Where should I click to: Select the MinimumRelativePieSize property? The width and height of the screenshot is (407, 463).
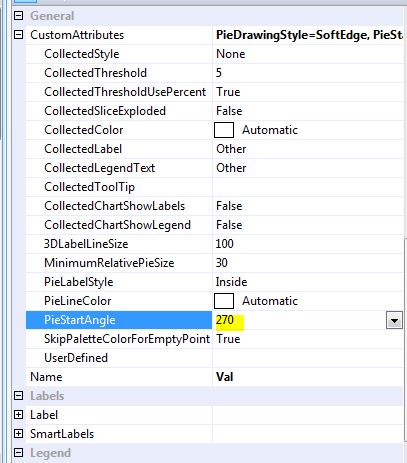click(x=109, y=263)
